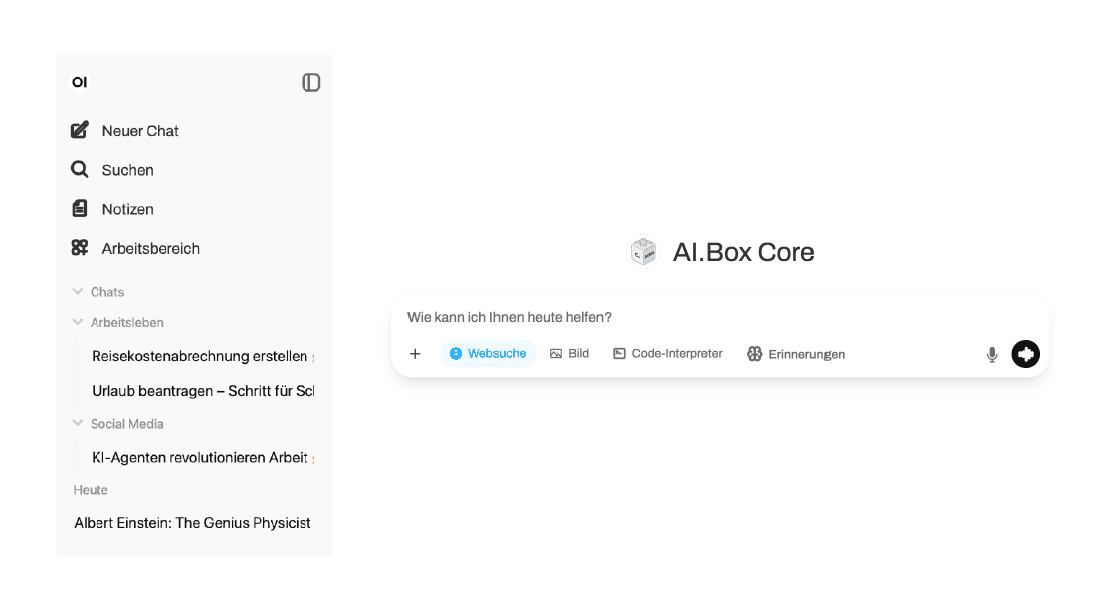Enable the Code-Interpreter toggle
The width and height of the screenshot is (1110, 610).
pyautogui.click(x=667, y=354)
